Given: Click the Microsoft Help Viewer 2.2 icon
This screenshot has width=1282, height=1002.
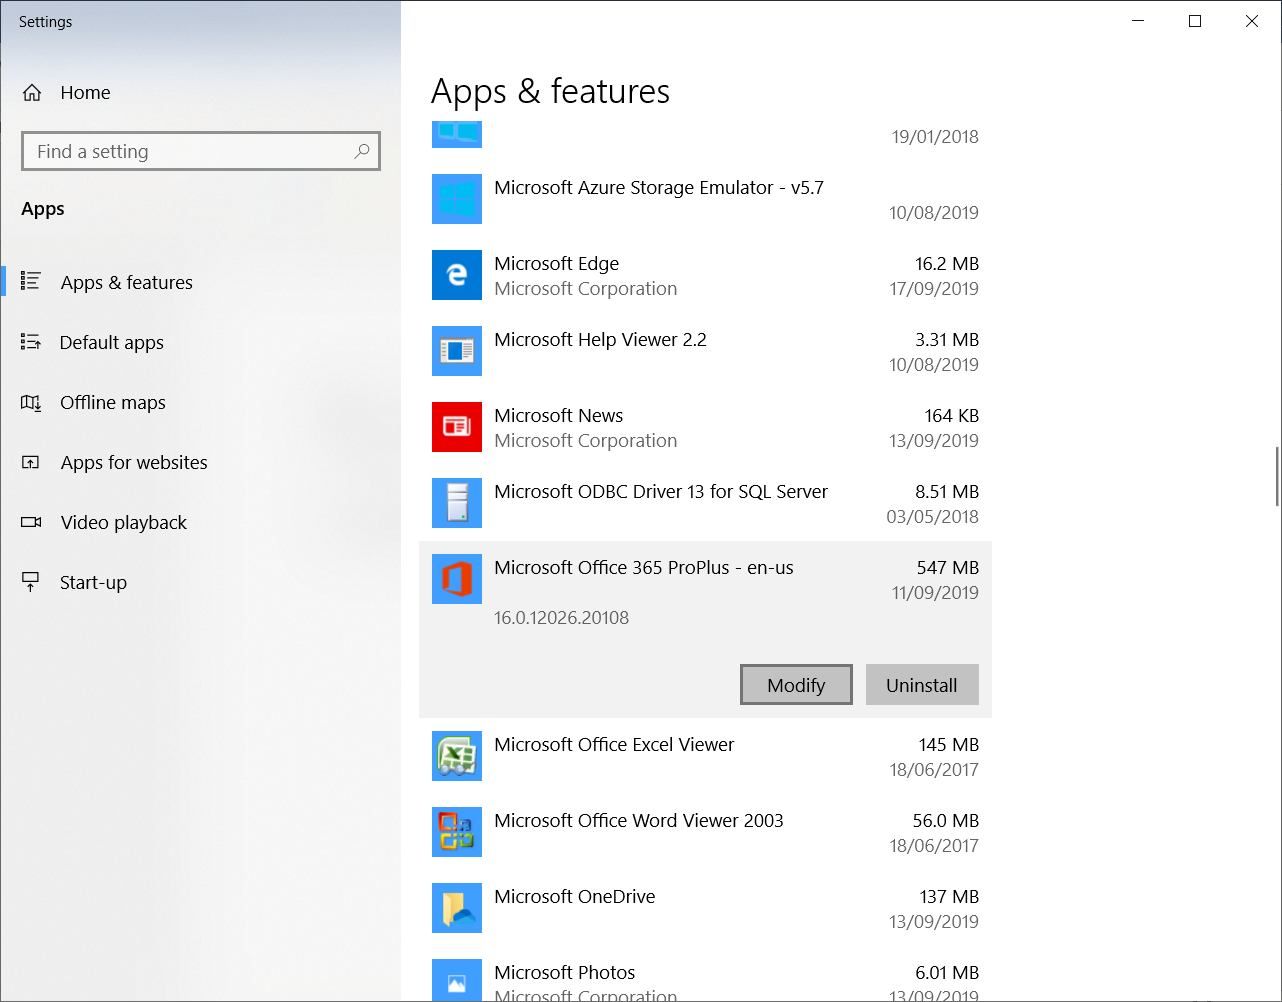Looking at the screenshot, I should pyautogui.click(x=457, y=351).
